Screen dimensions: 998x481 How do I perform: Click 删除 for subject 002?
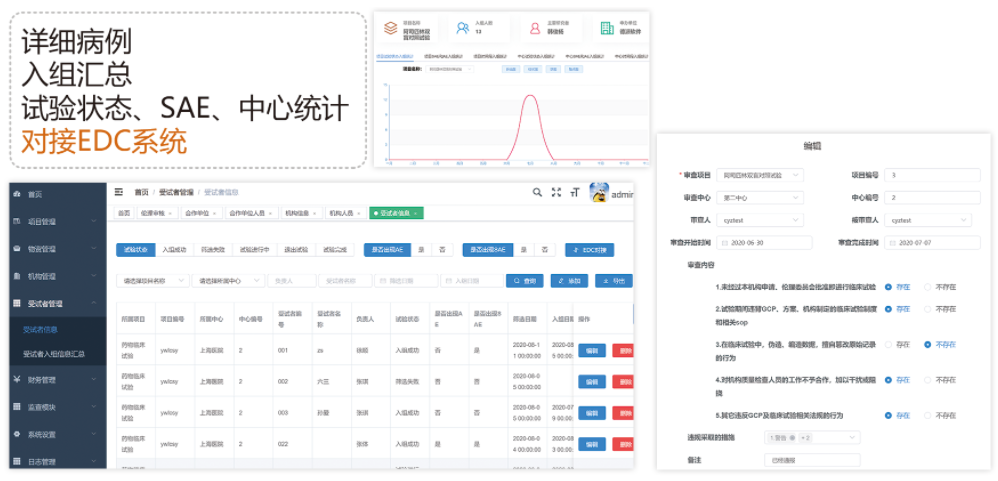click(x=623, y=381)
